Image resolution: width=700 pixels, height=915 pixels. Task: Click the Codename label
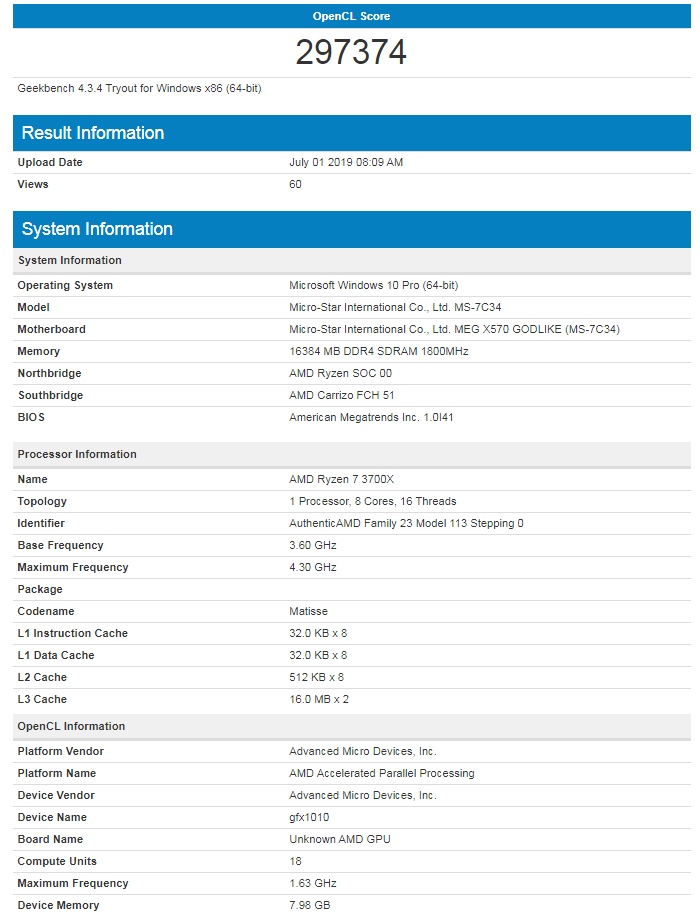tap(46, 611)
